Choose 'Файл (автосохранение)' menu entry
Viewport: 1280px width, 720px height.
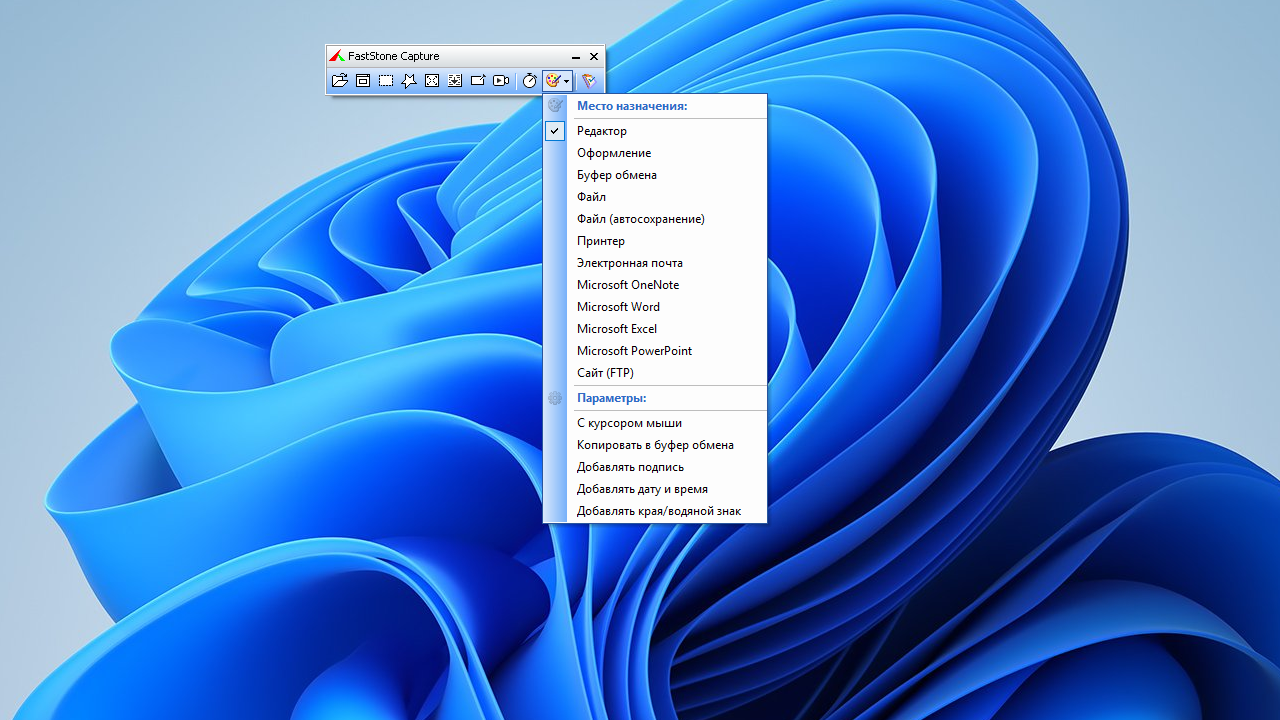(640, 219)
